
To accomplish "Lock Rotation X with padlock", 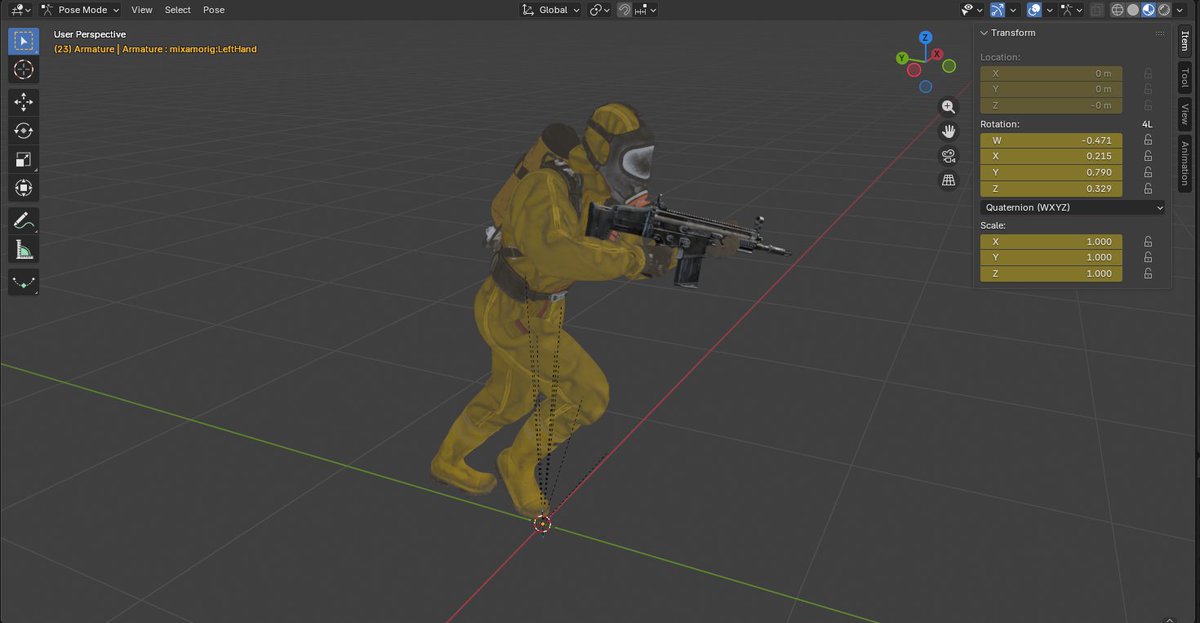I will [x=1148, y=156].
